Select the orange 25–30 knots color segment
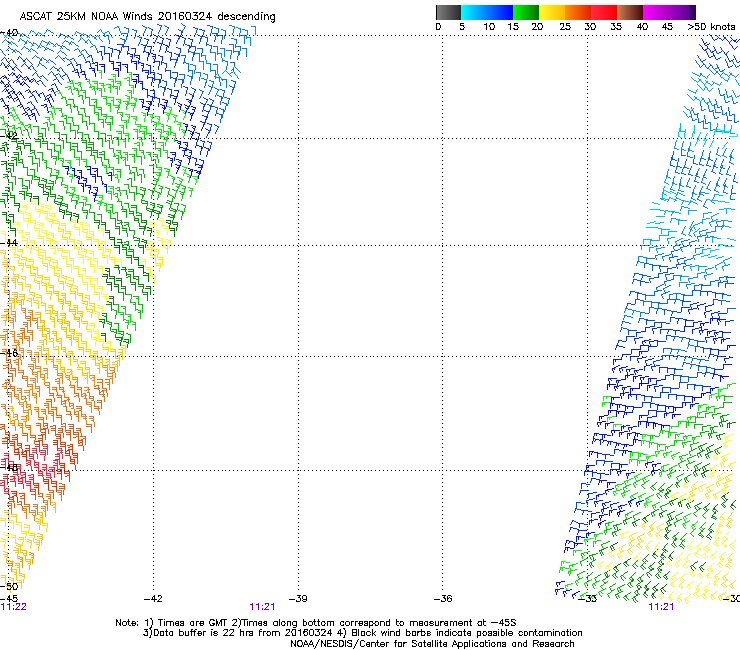Screen dimensions: 740x650 tap(578, 12)
